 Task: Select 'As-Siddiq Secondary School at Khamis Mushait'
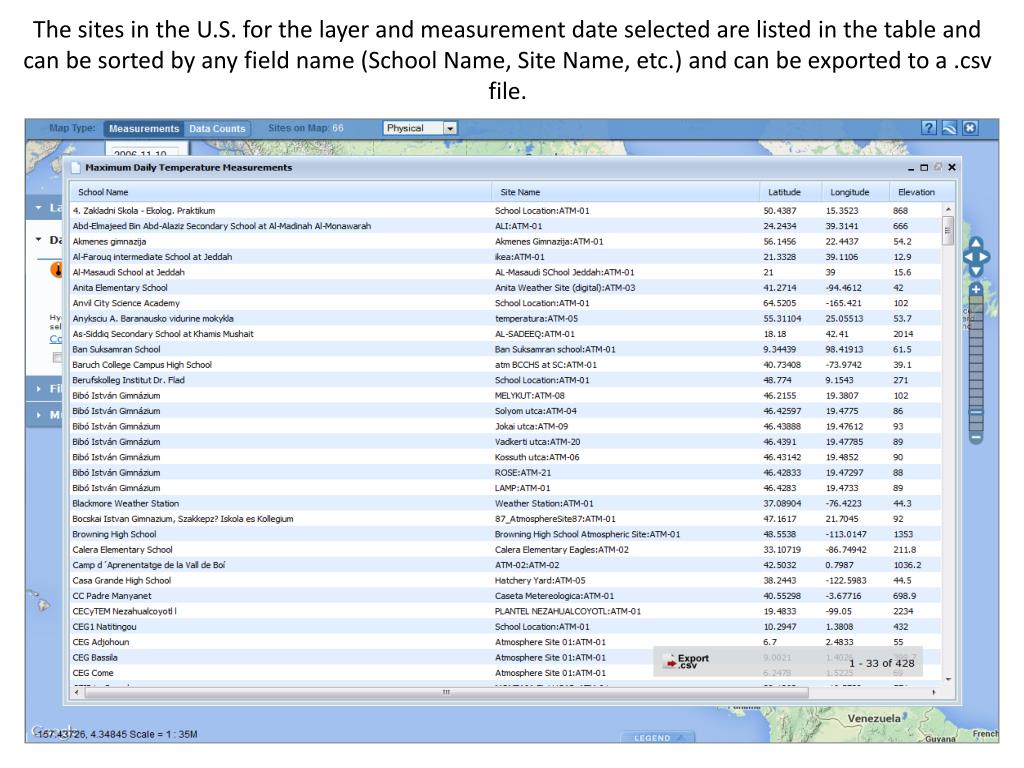[505, 334]
